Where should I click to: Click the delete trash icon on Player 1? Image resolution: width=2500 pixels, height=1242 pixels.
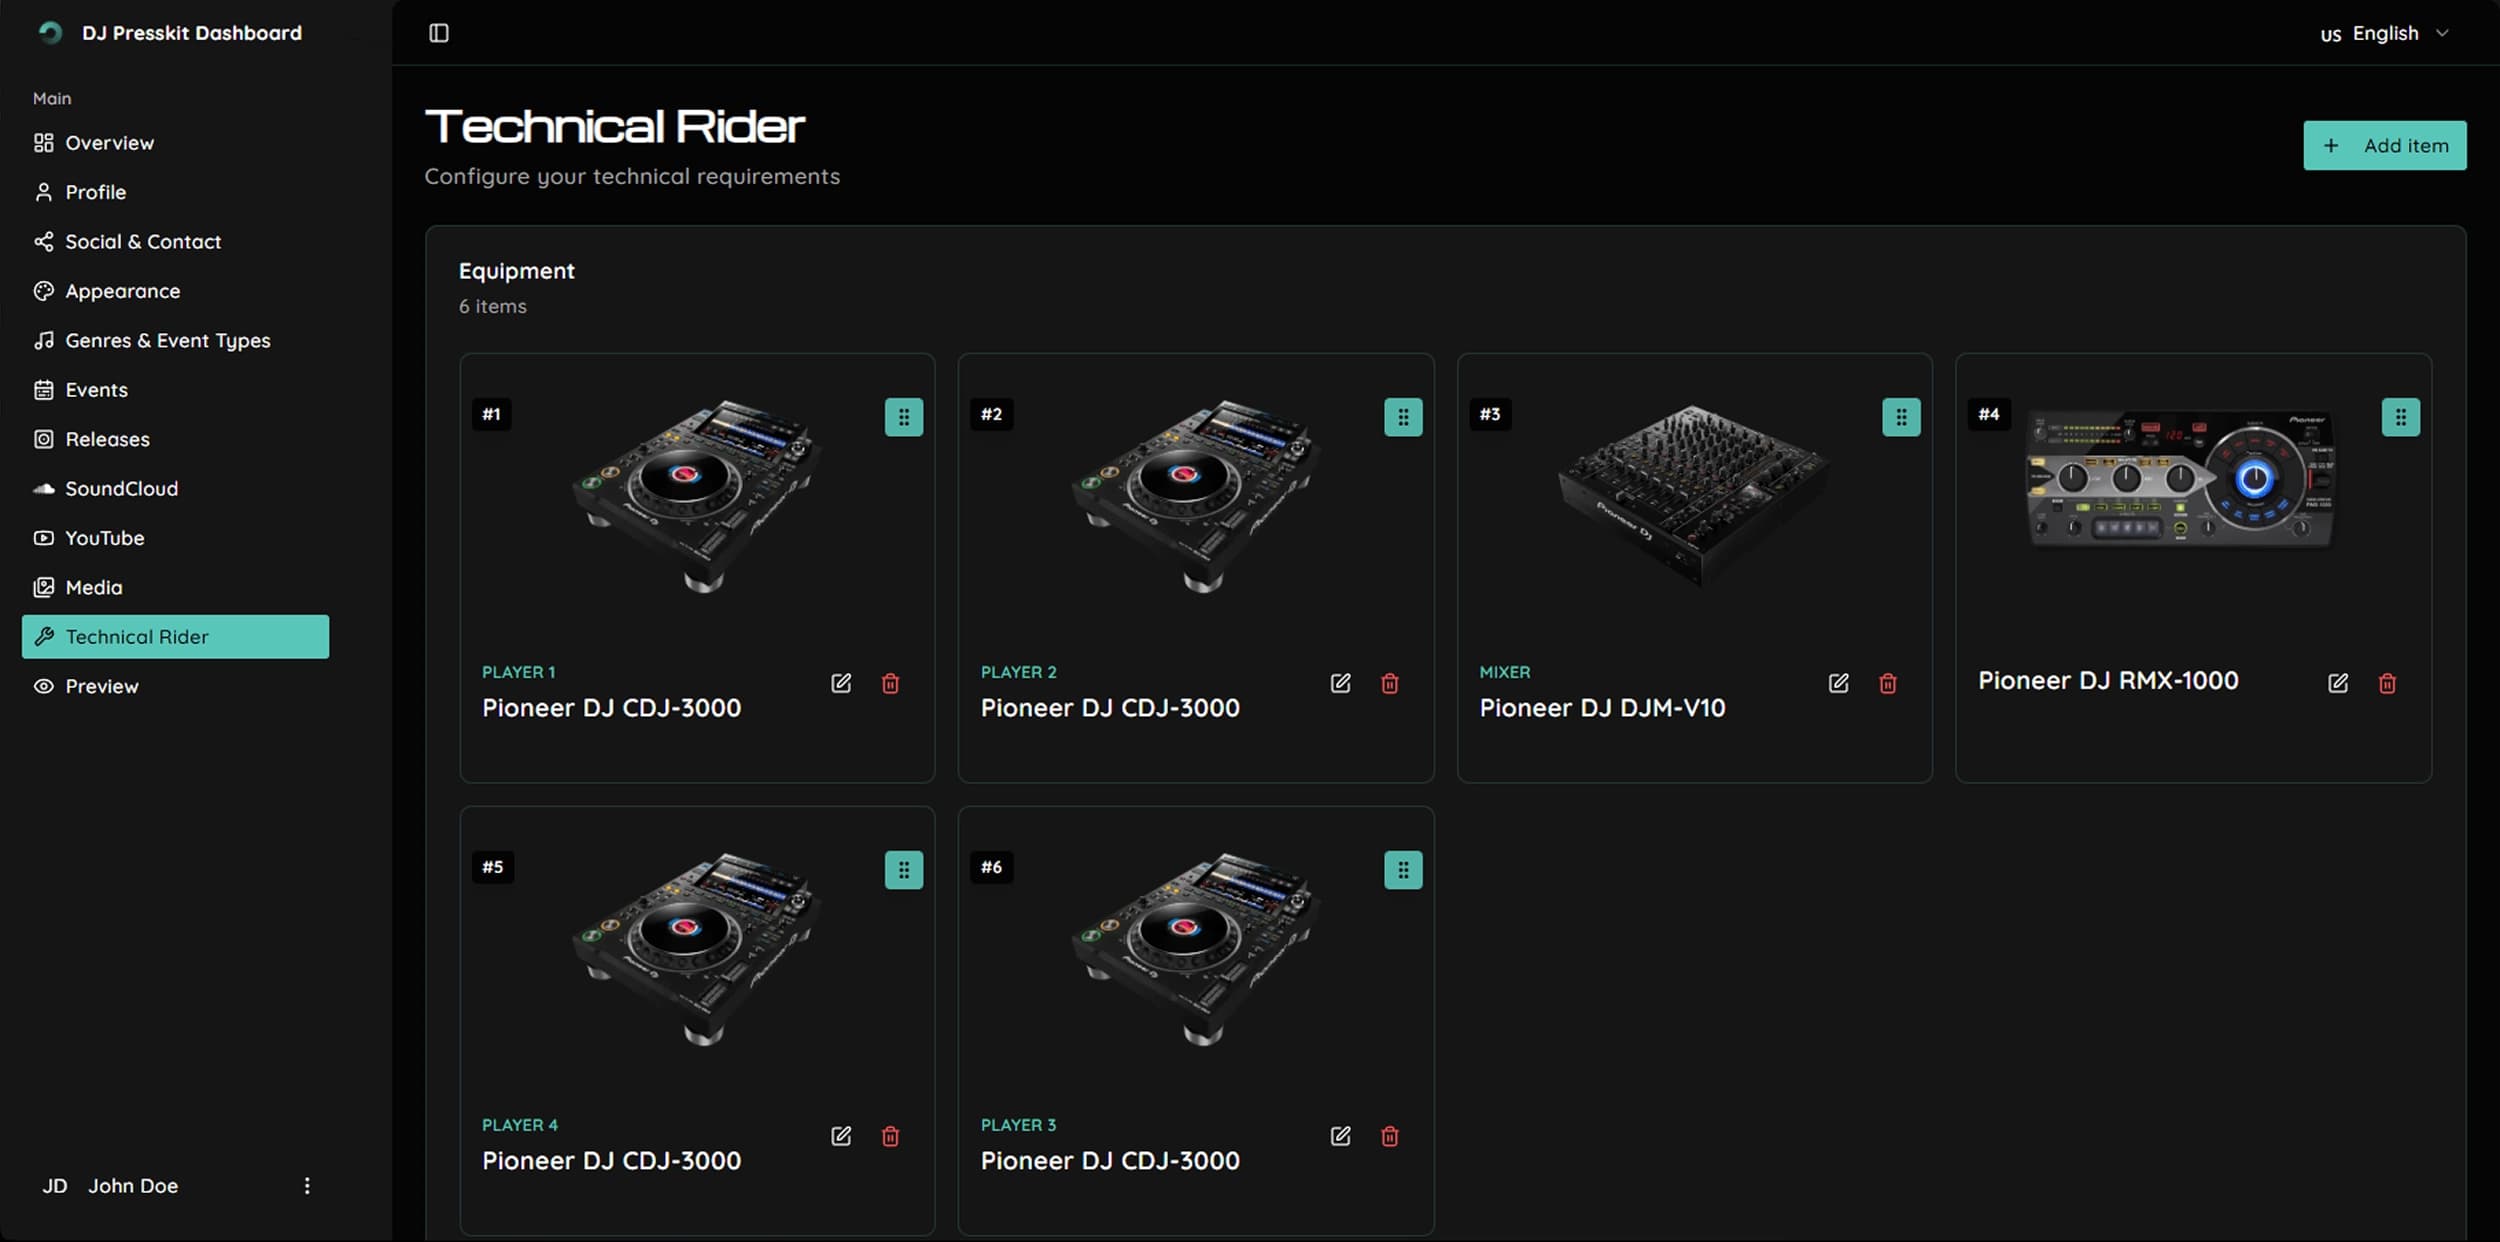click(892, 684)
